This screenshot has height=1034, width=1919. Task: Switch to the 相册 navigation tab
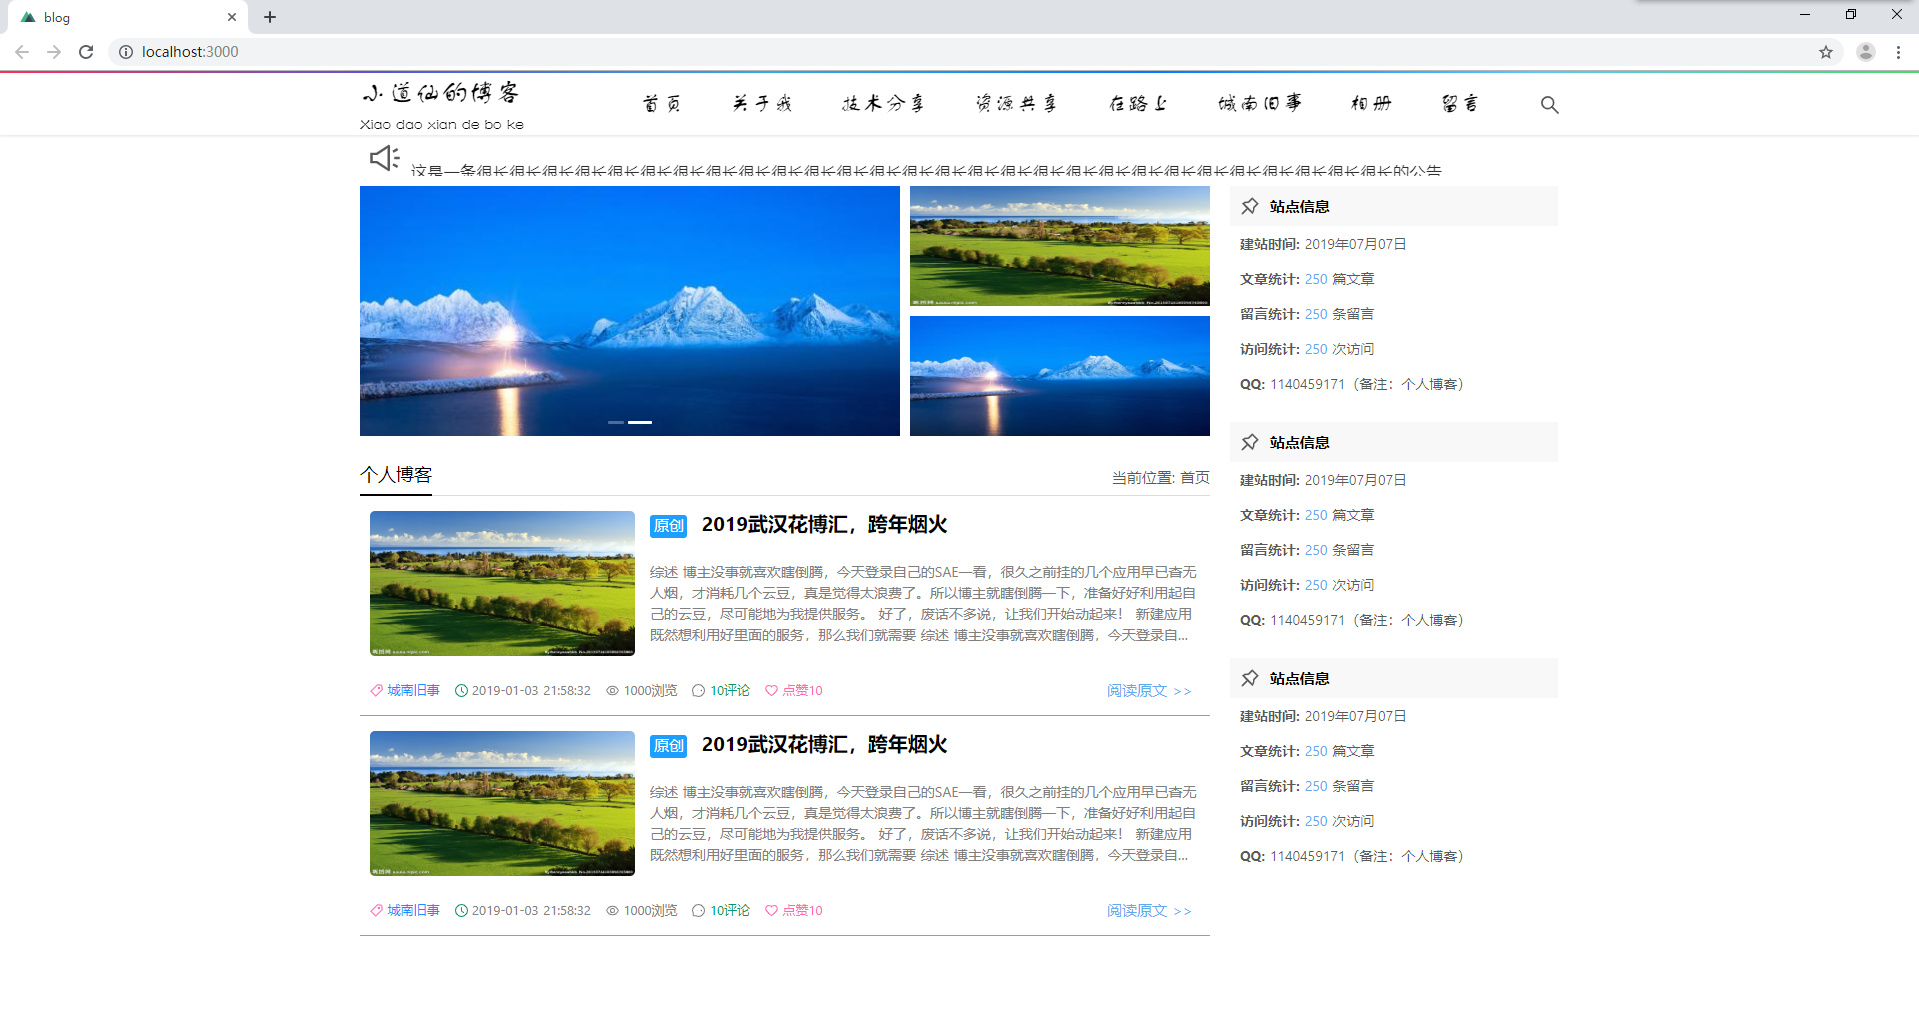coord(1369,103)
